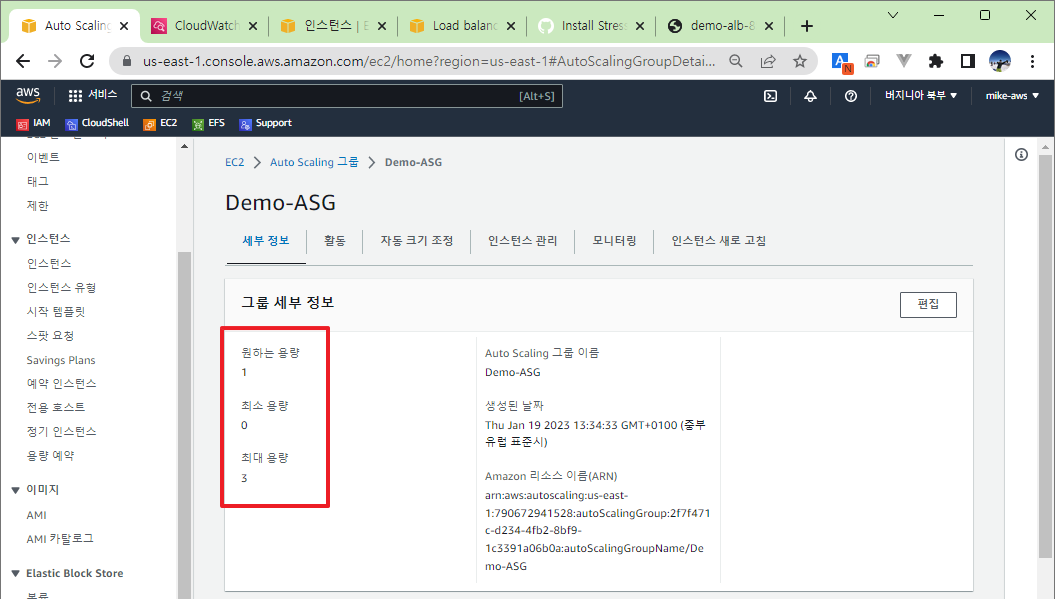Reload the page with refresh icon
This screenshot has width=1055, height=599.
click(87, 61)
